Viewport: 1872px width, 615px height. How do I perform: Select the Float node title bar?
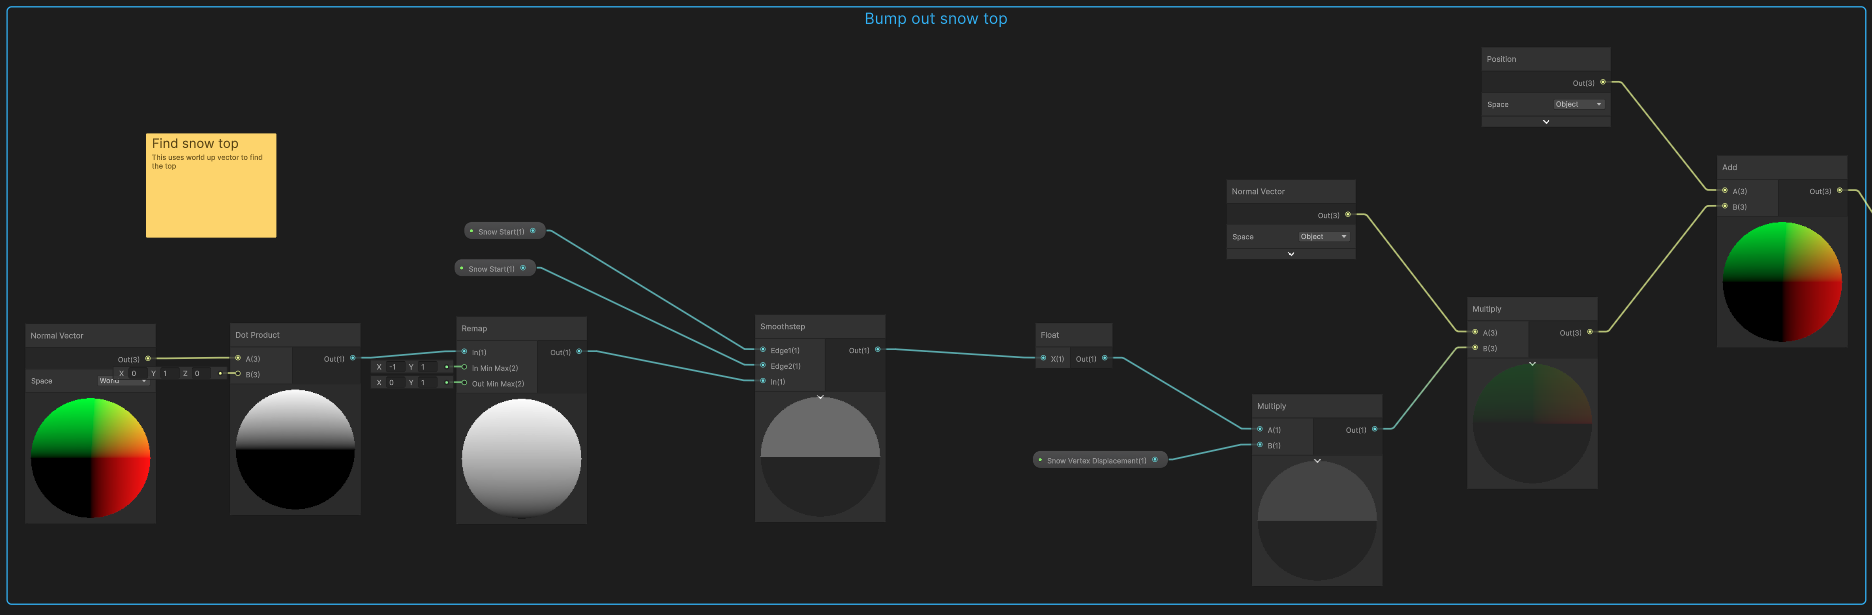[1074, 335]
